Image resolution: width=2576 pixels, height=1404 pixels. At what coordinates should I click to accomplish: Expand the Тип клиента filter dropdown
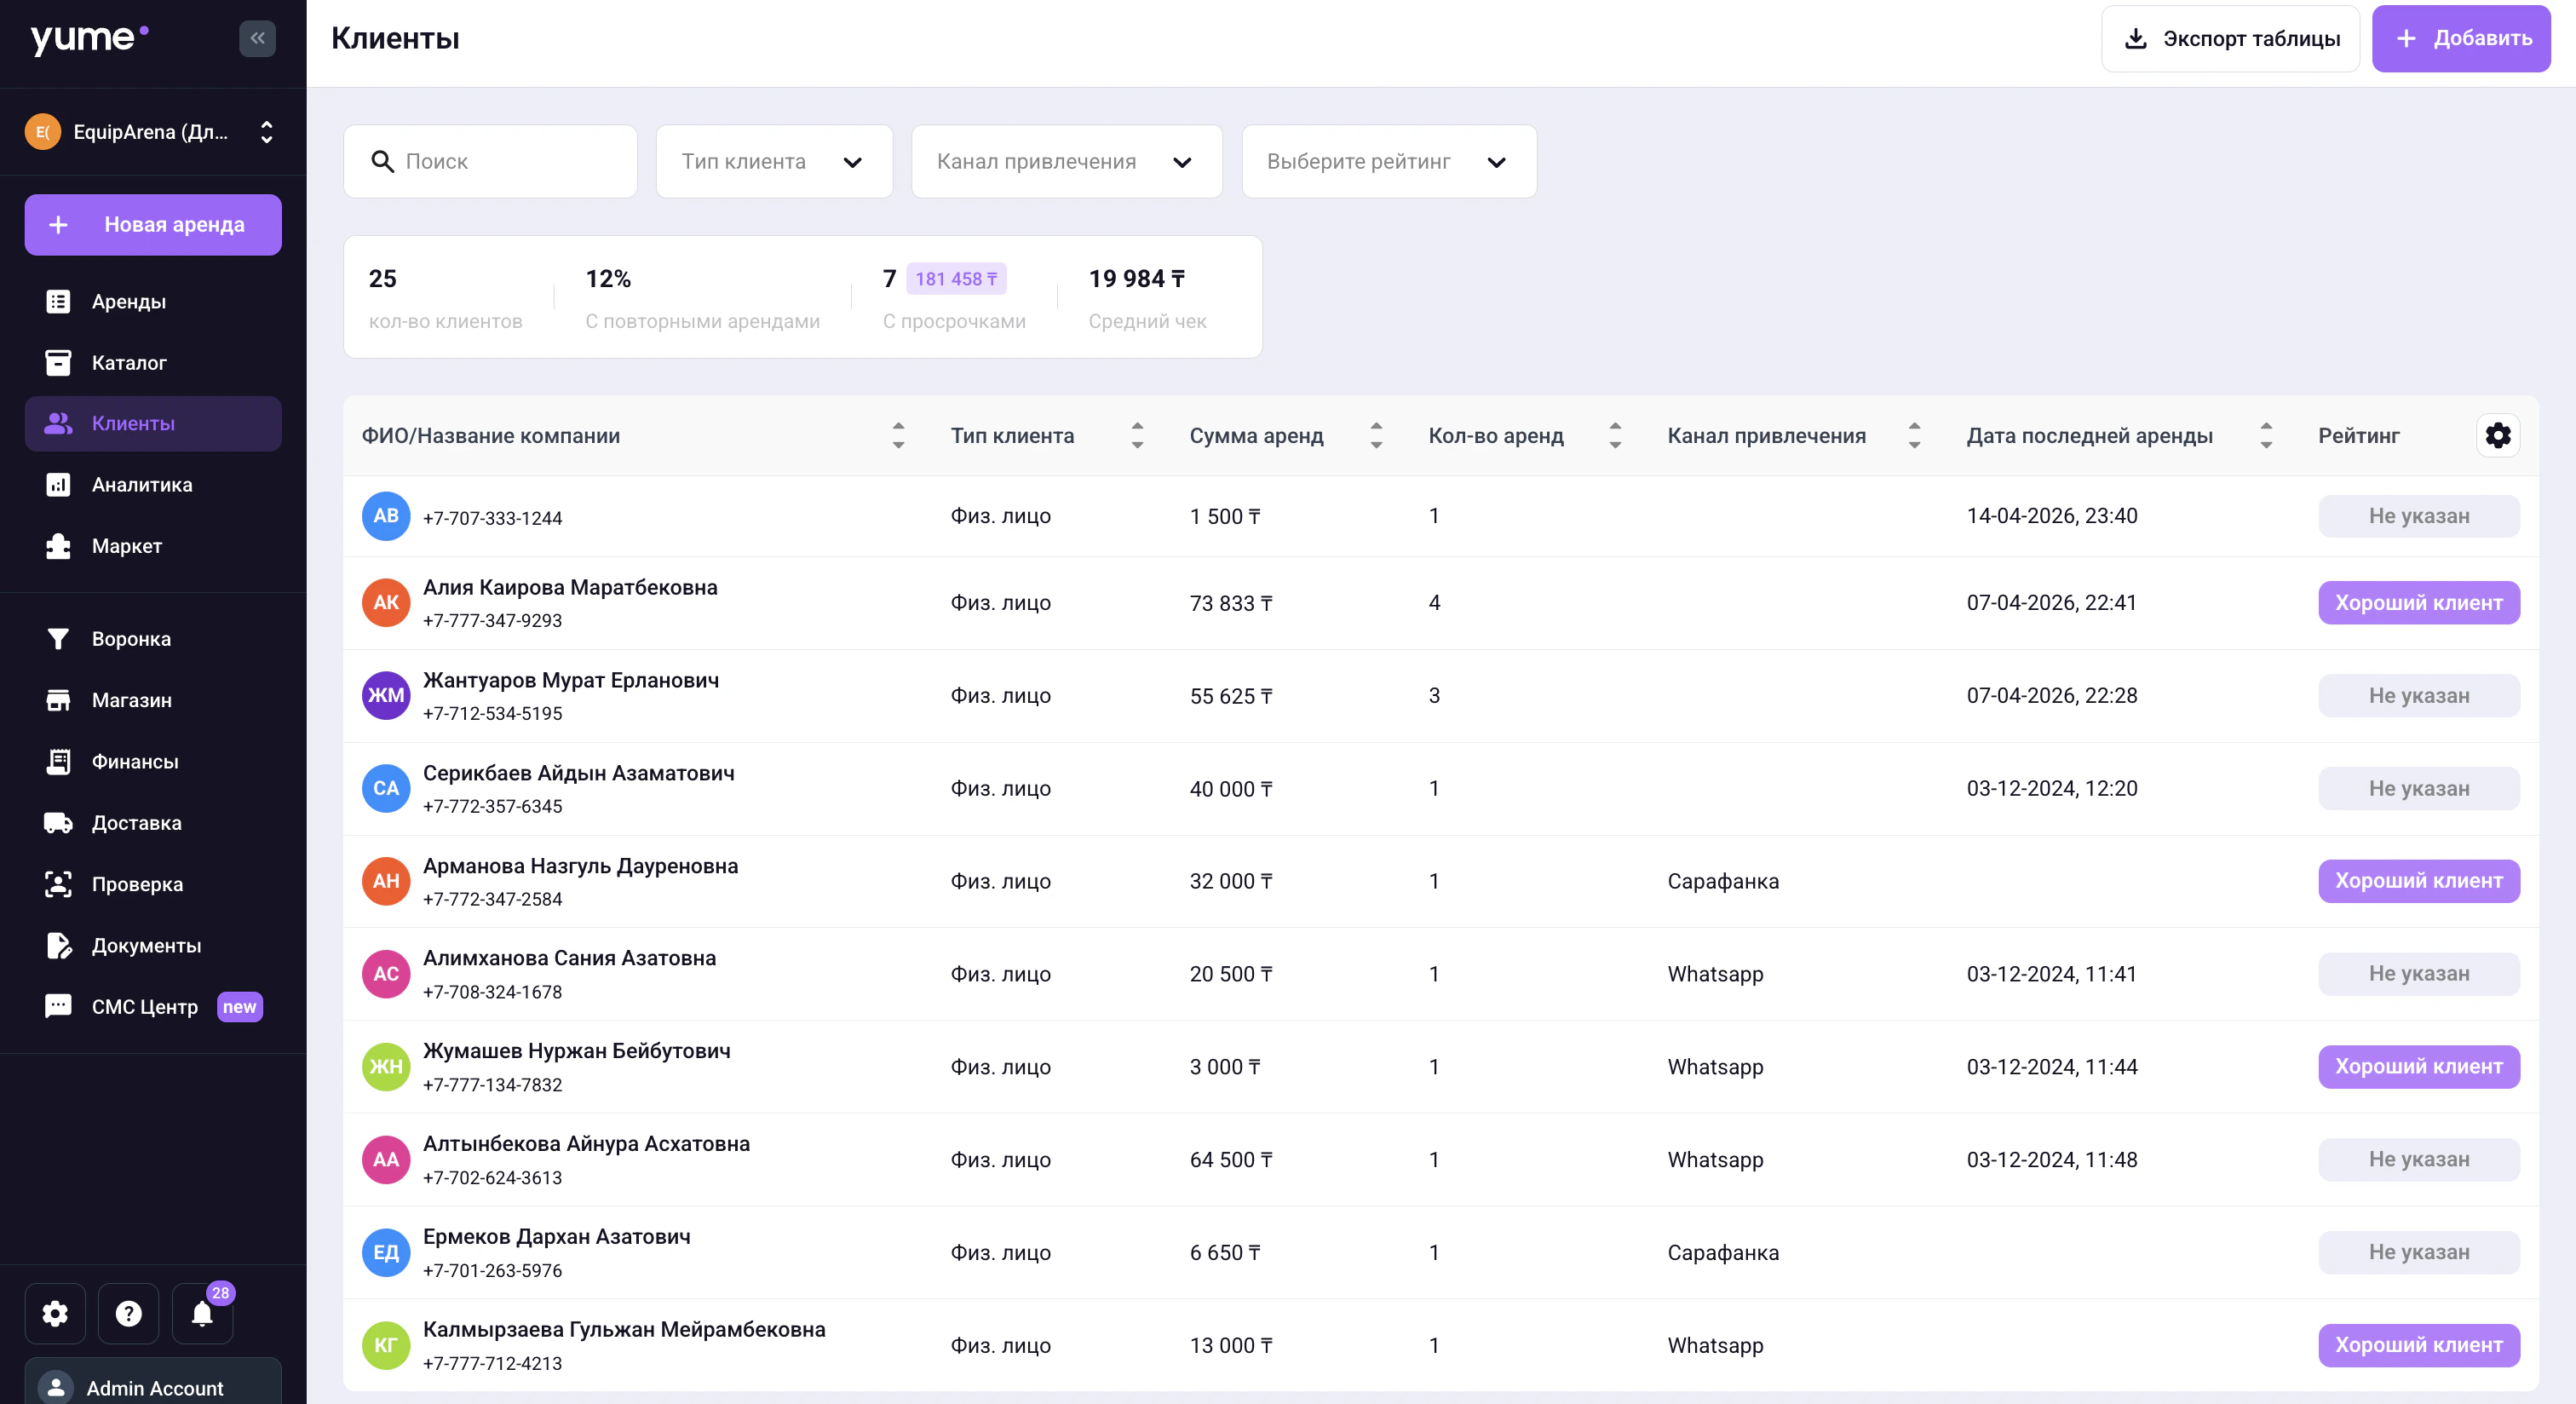pos(773,162)
